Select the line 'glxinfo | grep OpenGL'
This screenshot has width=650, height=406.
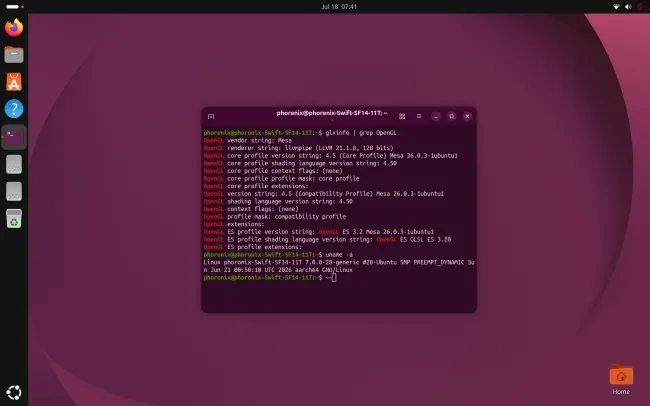point(300,133)
